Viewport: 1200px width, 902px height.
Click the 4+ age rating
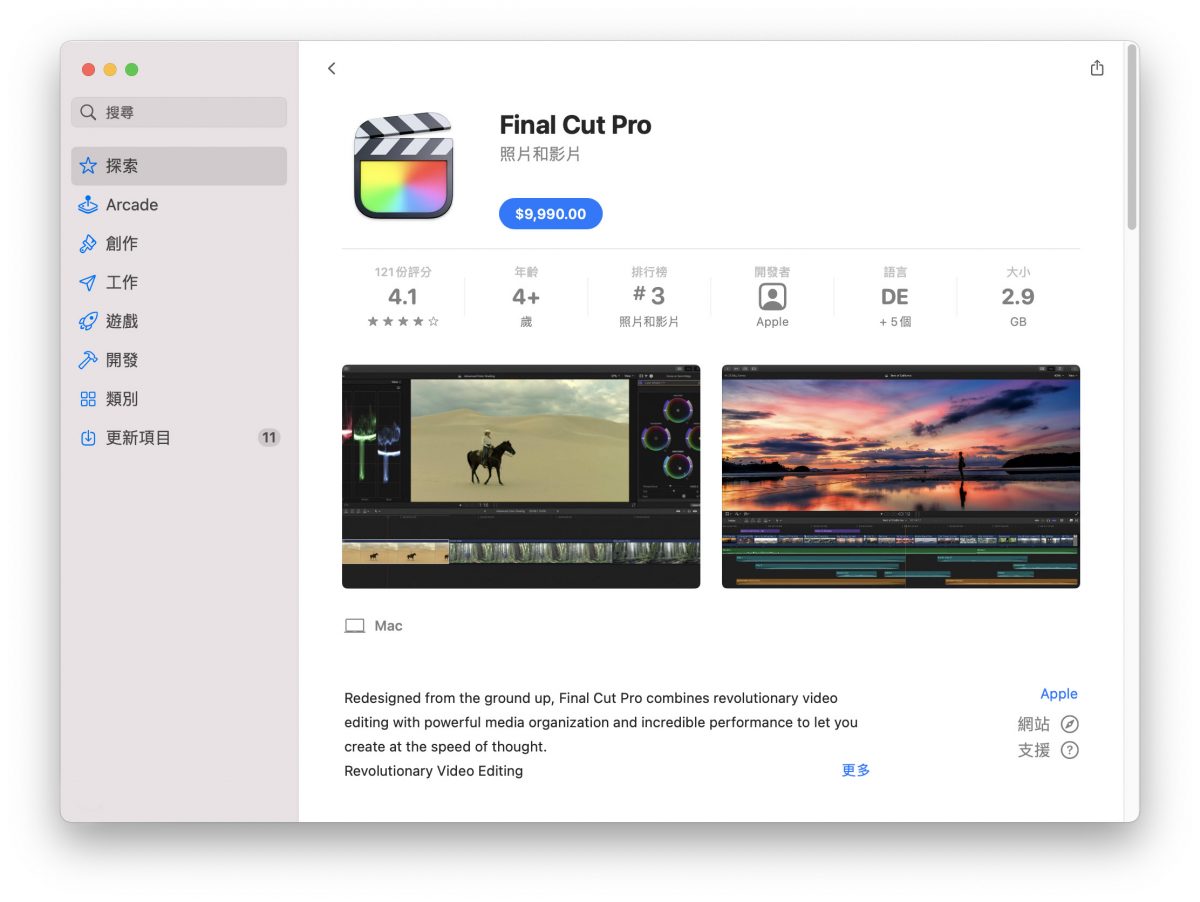point(526,297)
